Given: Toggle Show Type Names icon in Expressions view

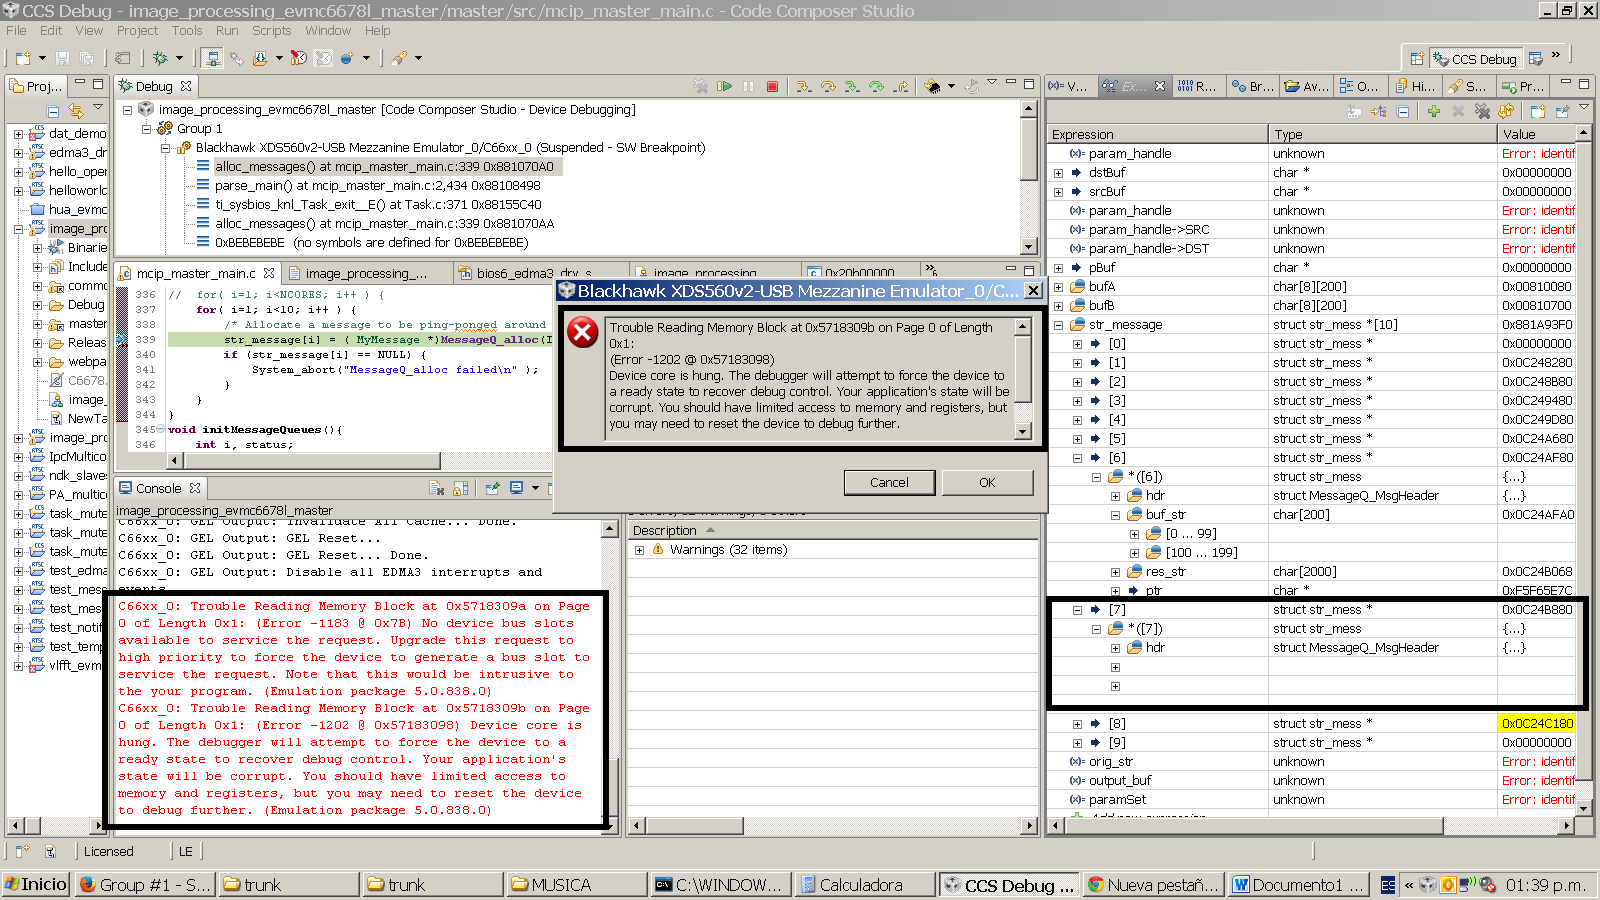Looking at the screenshot, I should point(1354,111).
